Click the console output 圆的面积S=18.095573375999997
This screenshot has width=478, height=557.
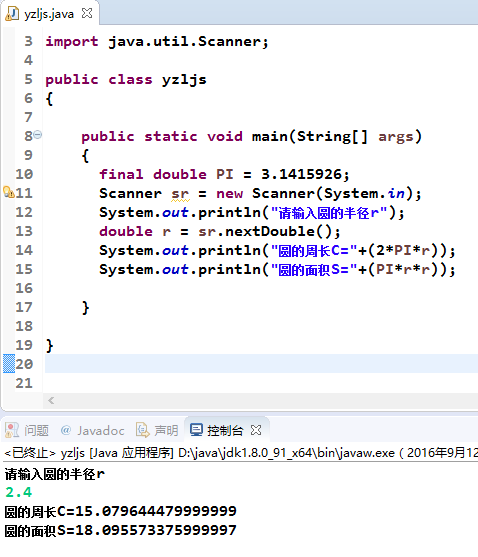coord(121,530)
